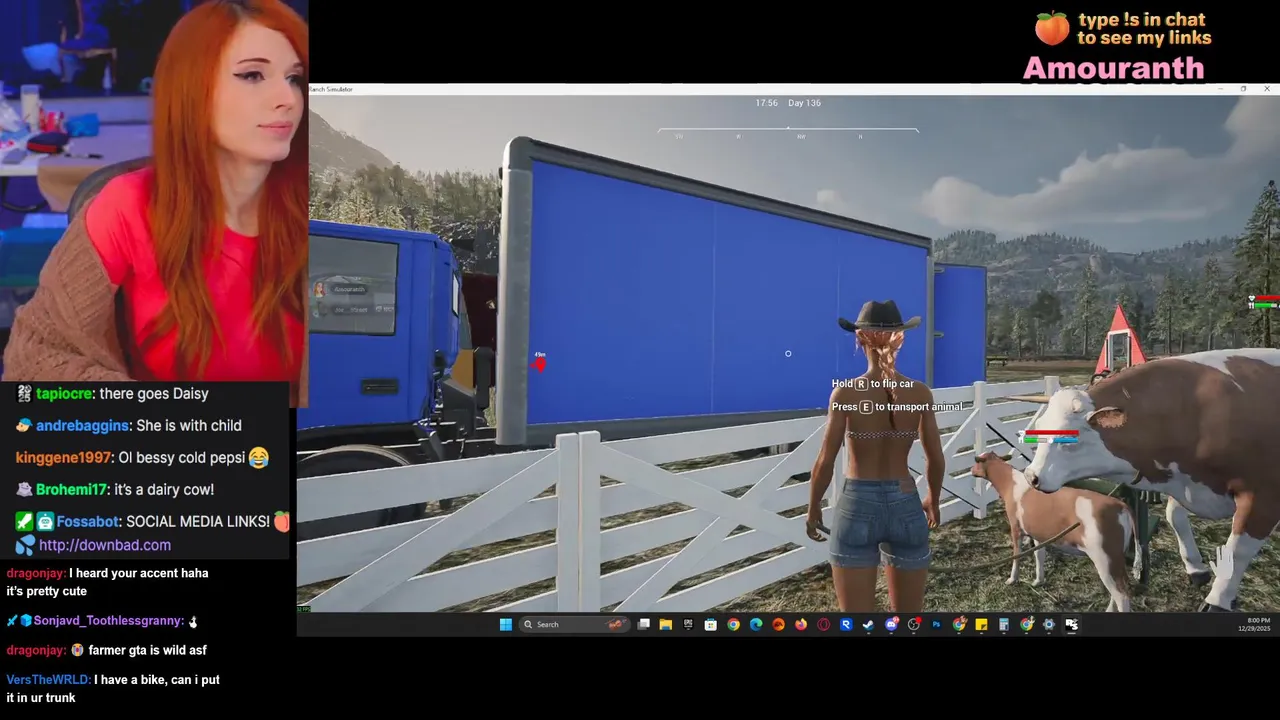Open the Windows Start menu
Screen dimensions: 1280x720
coord(506,624)
